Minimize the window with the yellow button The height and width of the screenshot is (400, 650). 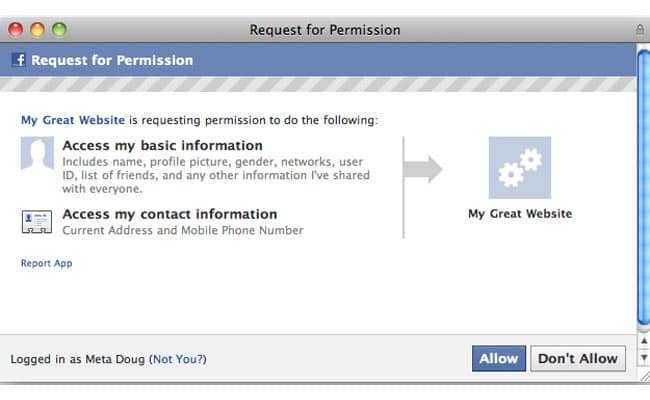coord(38,30)
